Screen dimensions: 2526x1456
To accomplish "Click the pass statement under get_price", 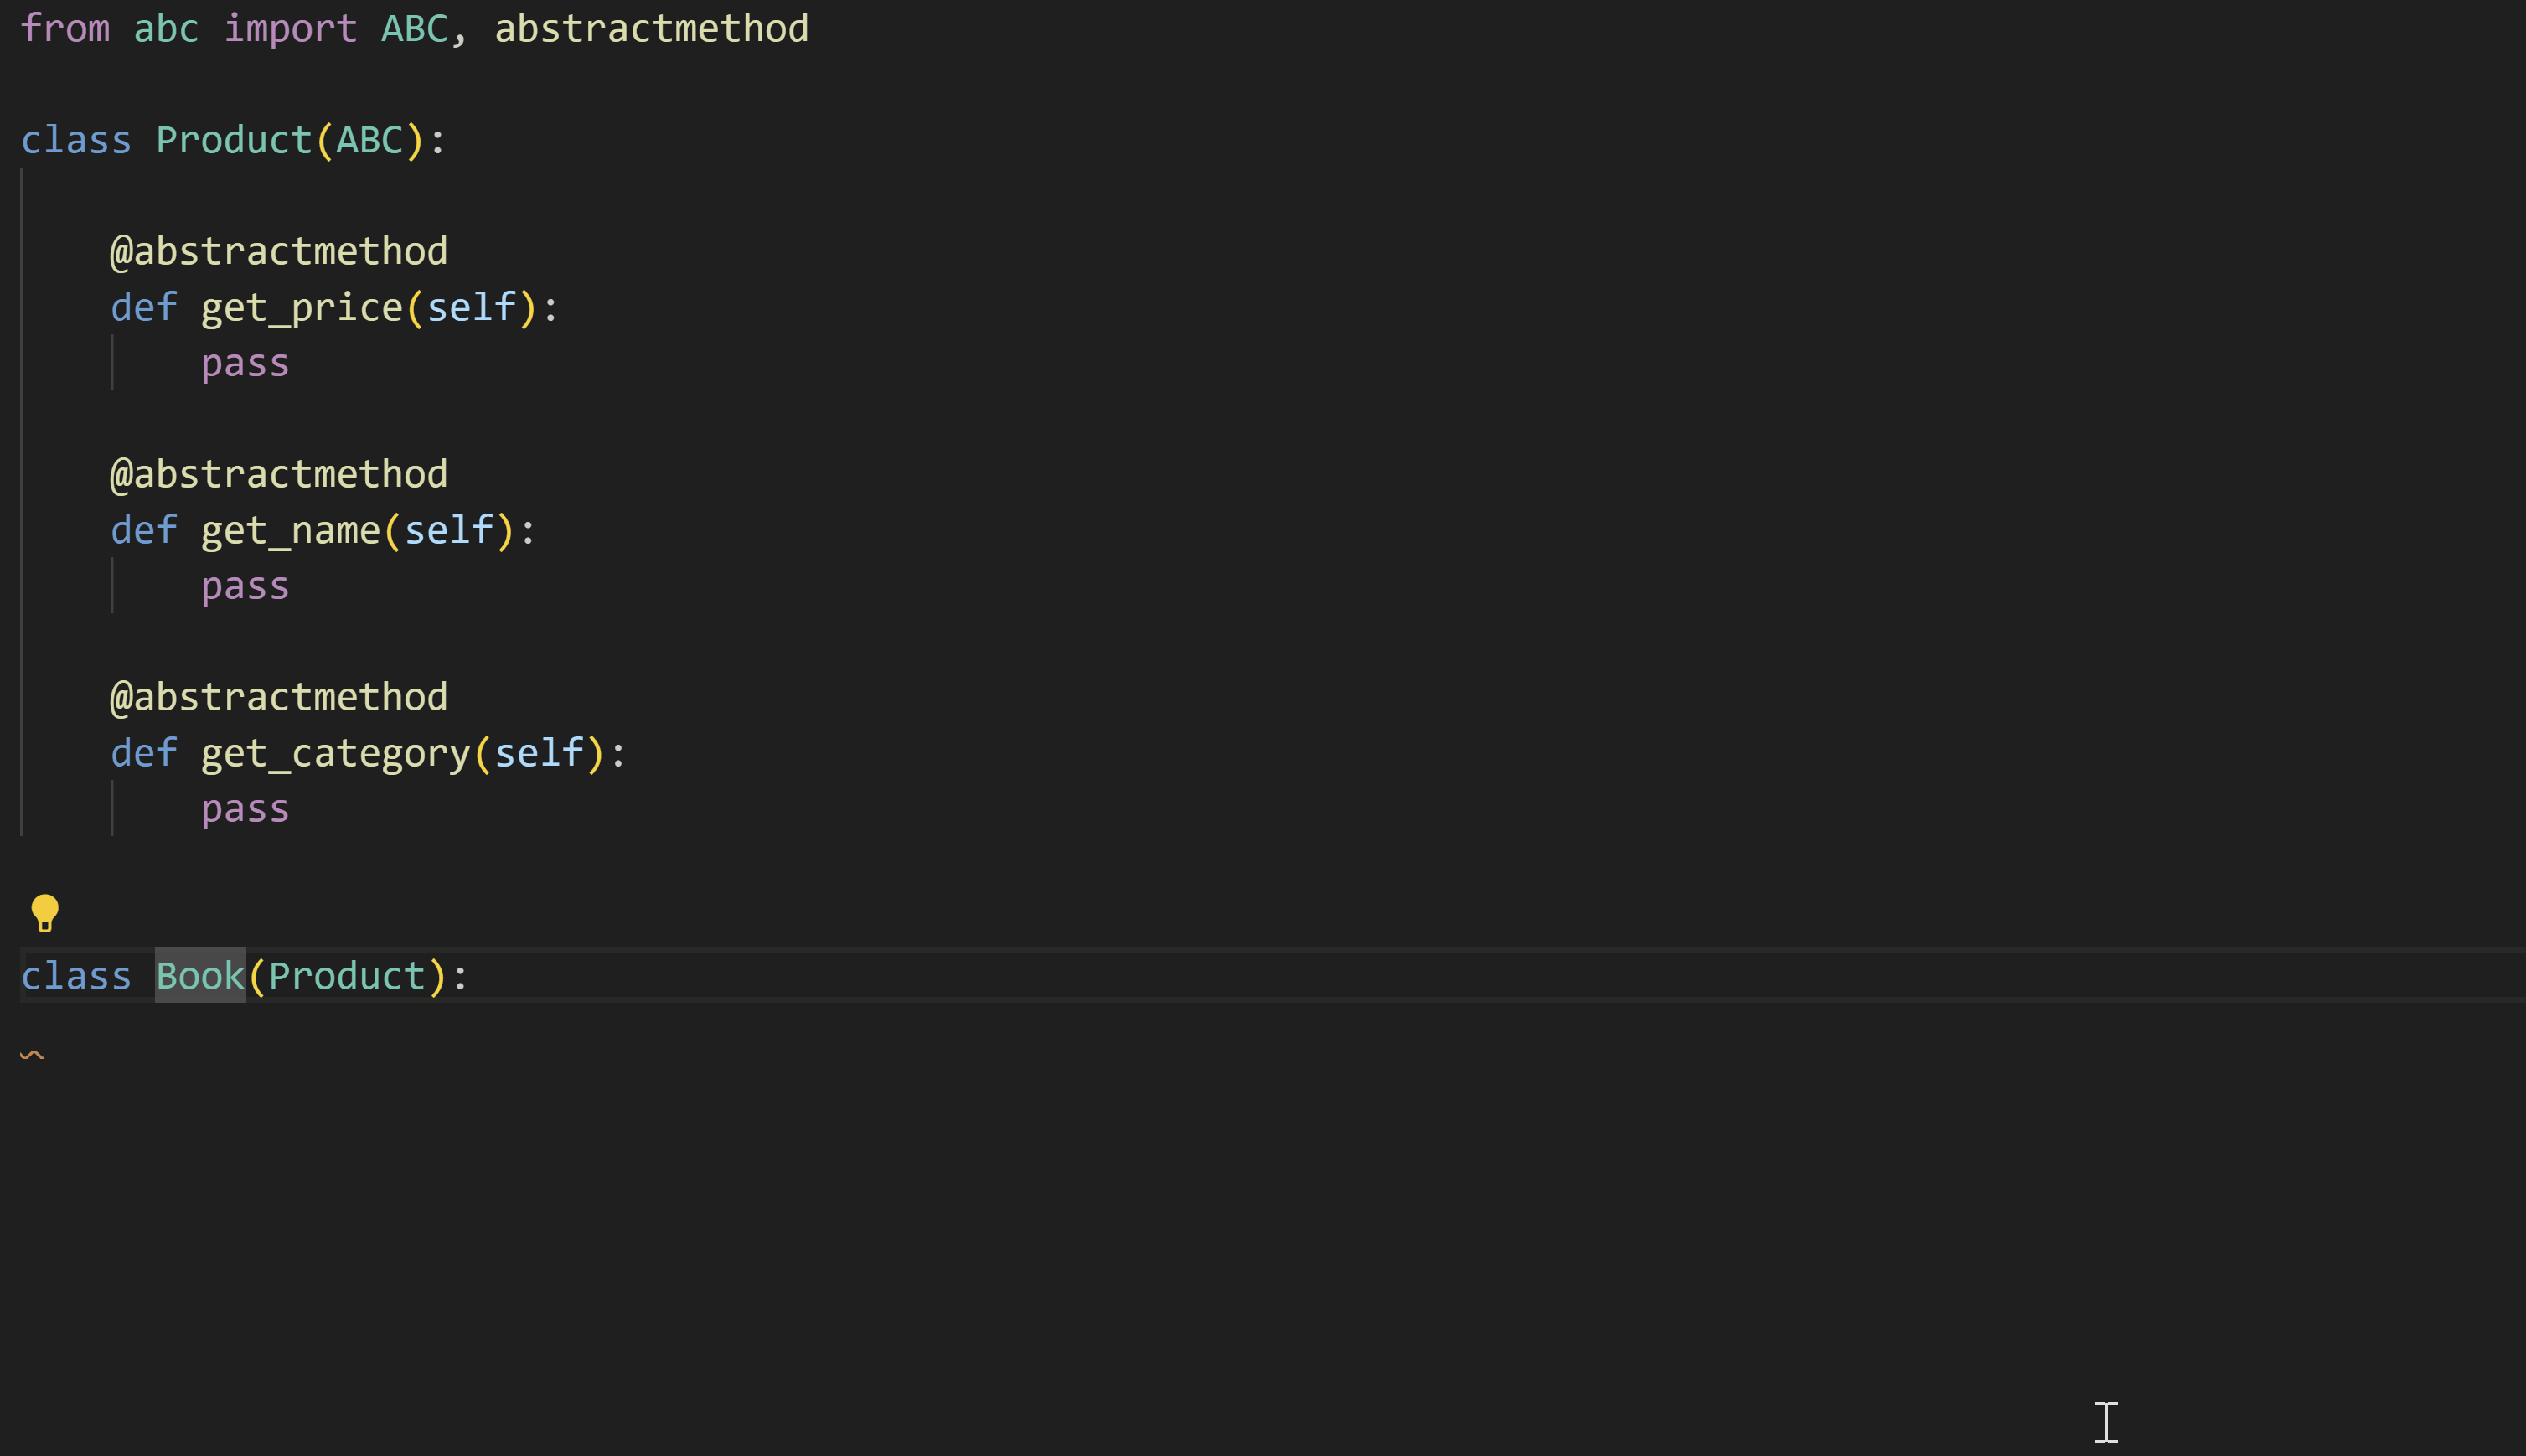I will tap(245, 363).
